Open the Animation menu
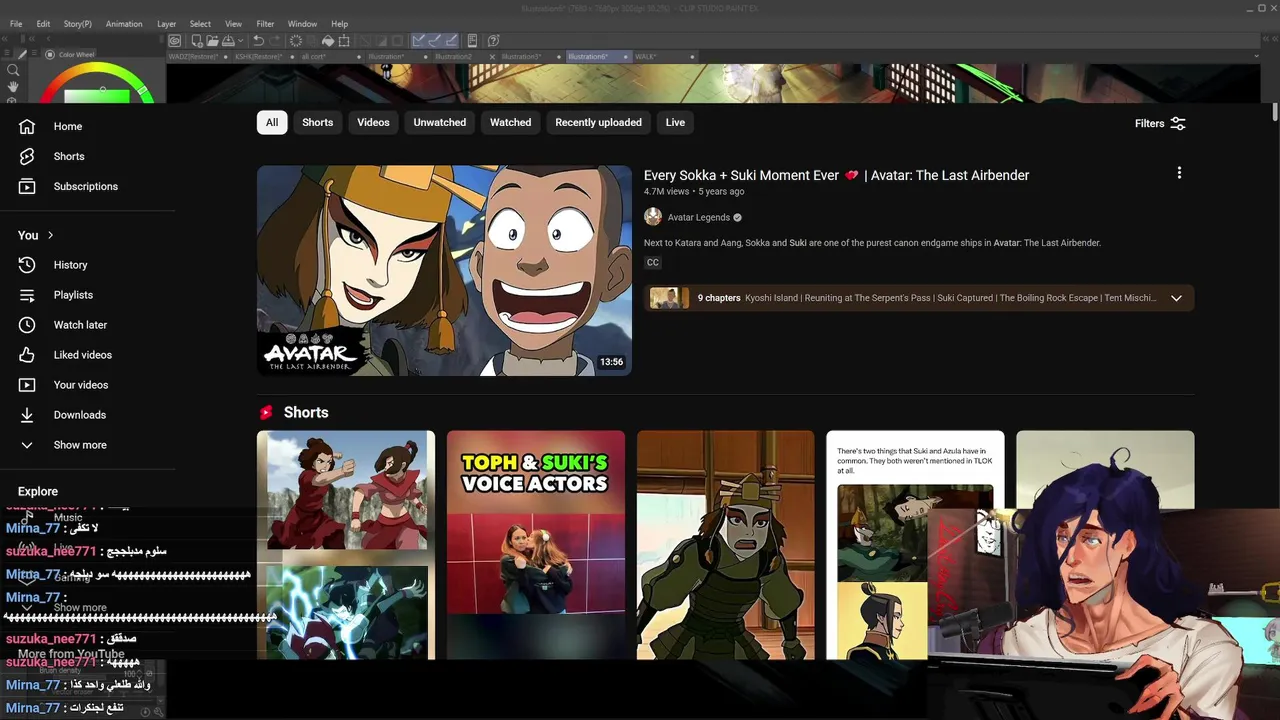This screenshot has height=720, width=1280. 124,24
